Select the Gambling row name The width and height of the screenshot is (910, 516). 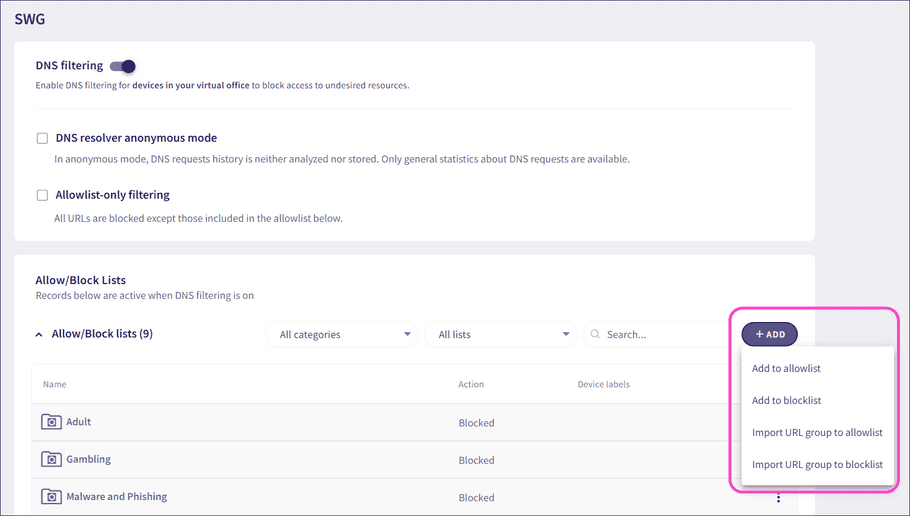[88, 459]
